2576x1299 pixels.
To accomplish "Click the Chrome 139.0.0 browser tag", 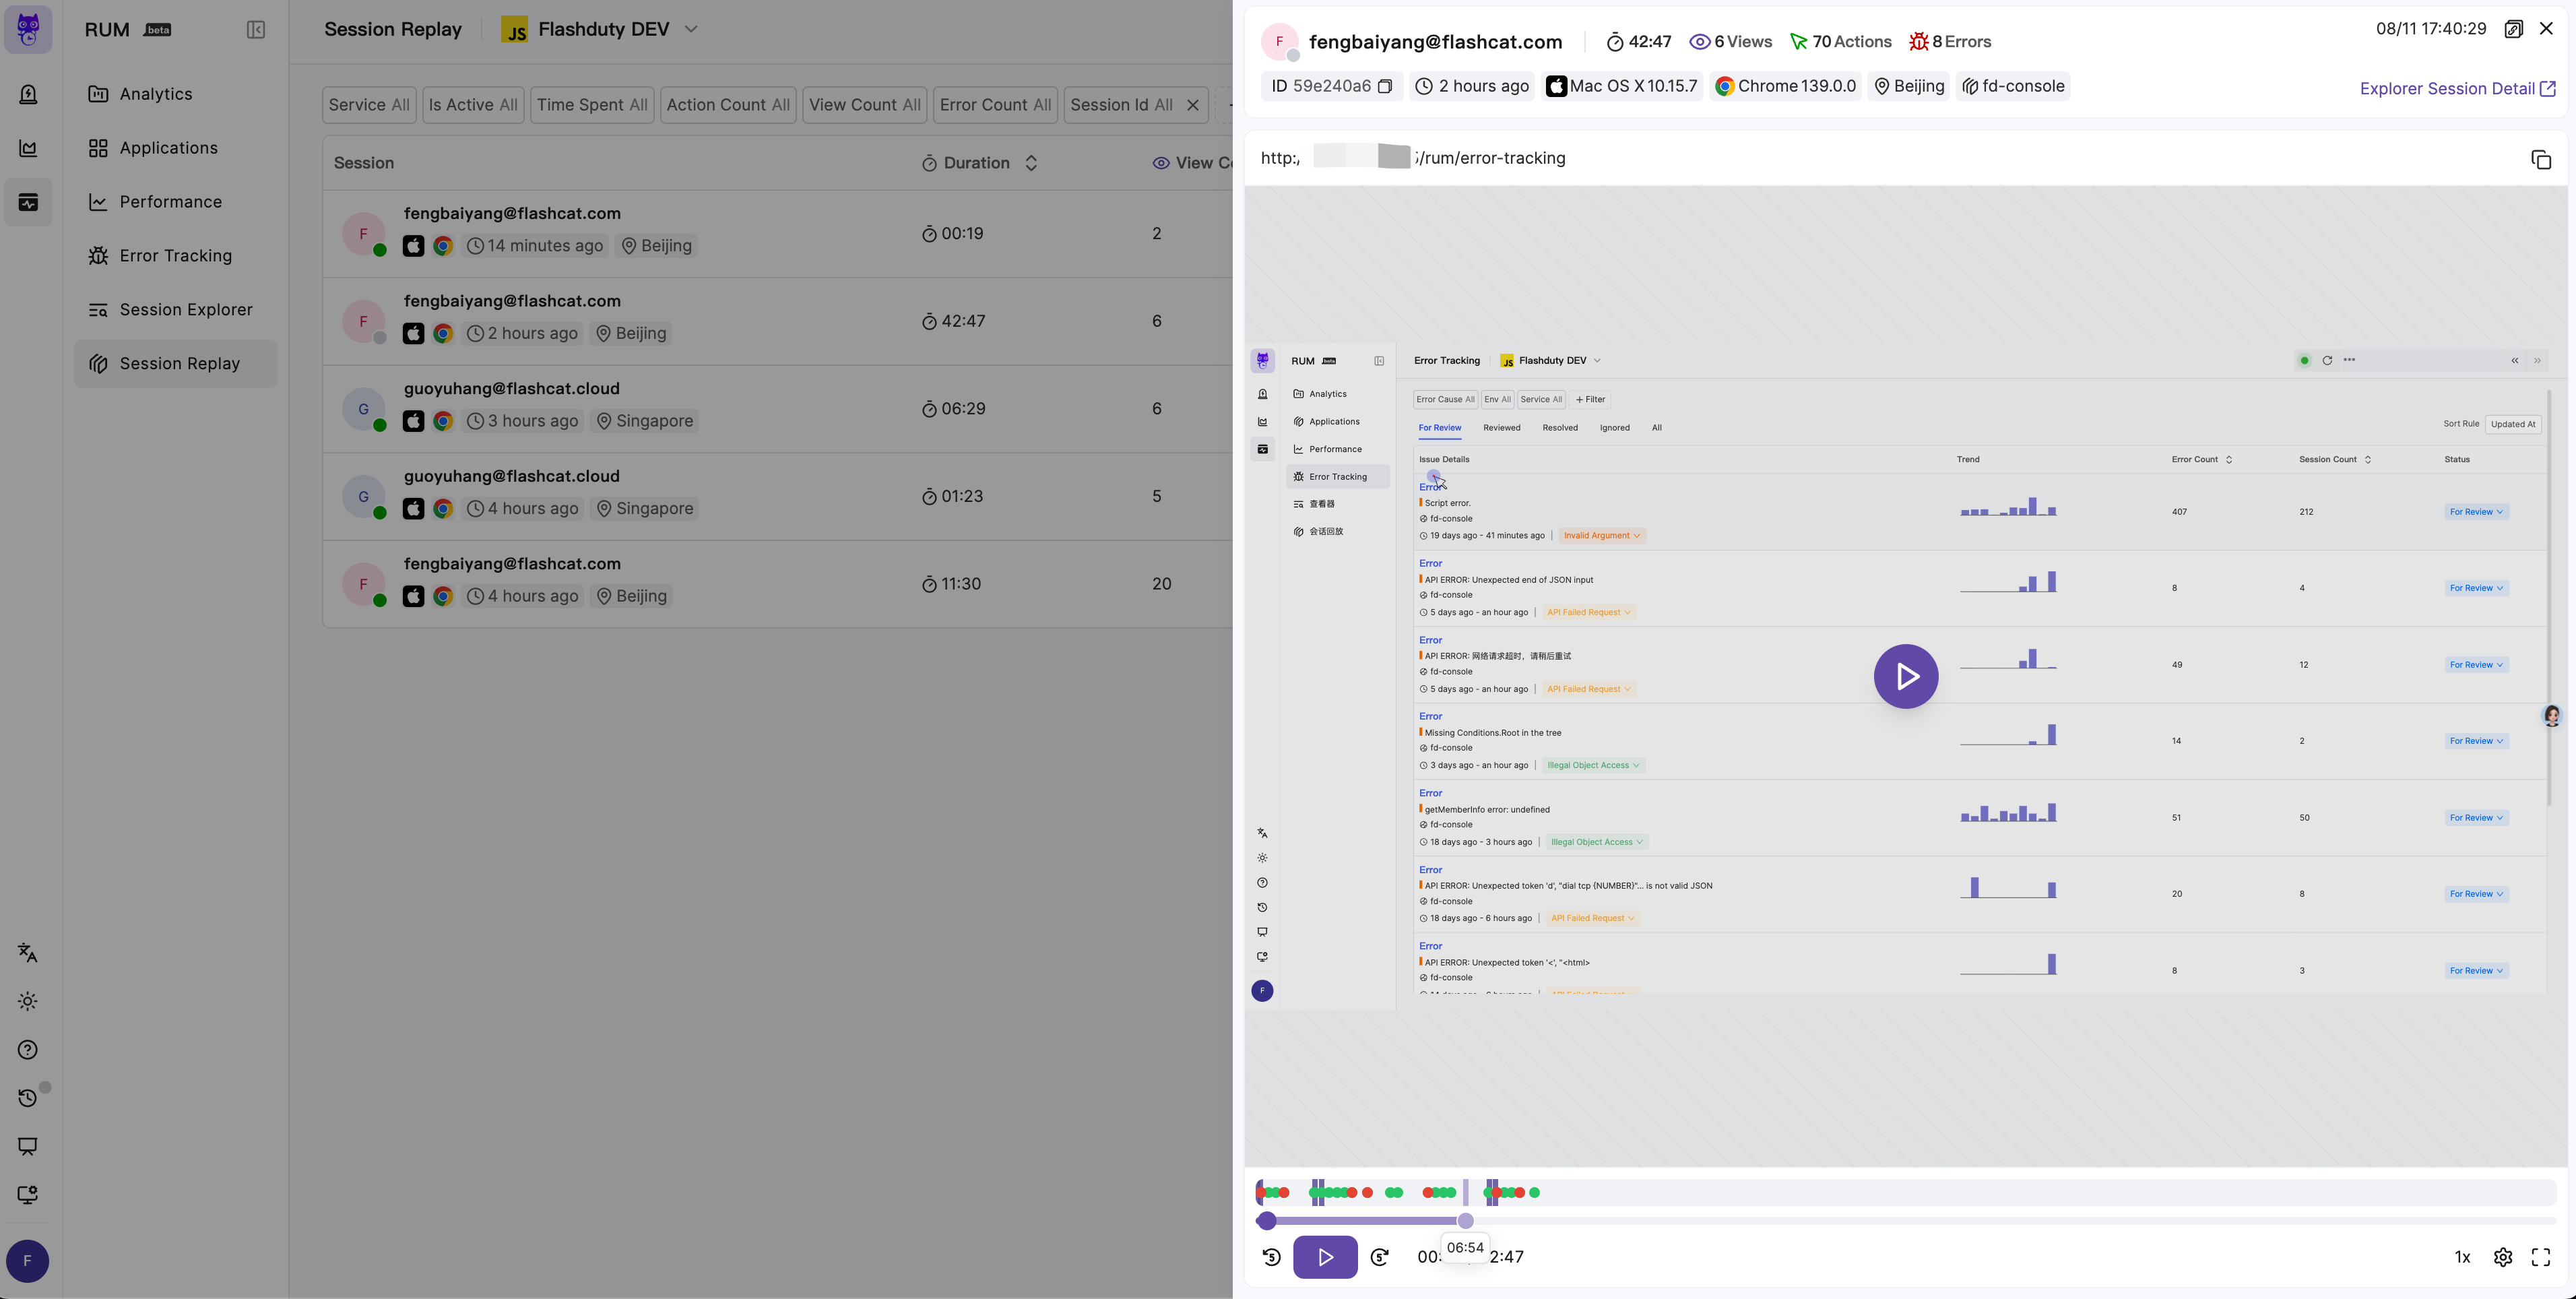I will click(1785, 86).
